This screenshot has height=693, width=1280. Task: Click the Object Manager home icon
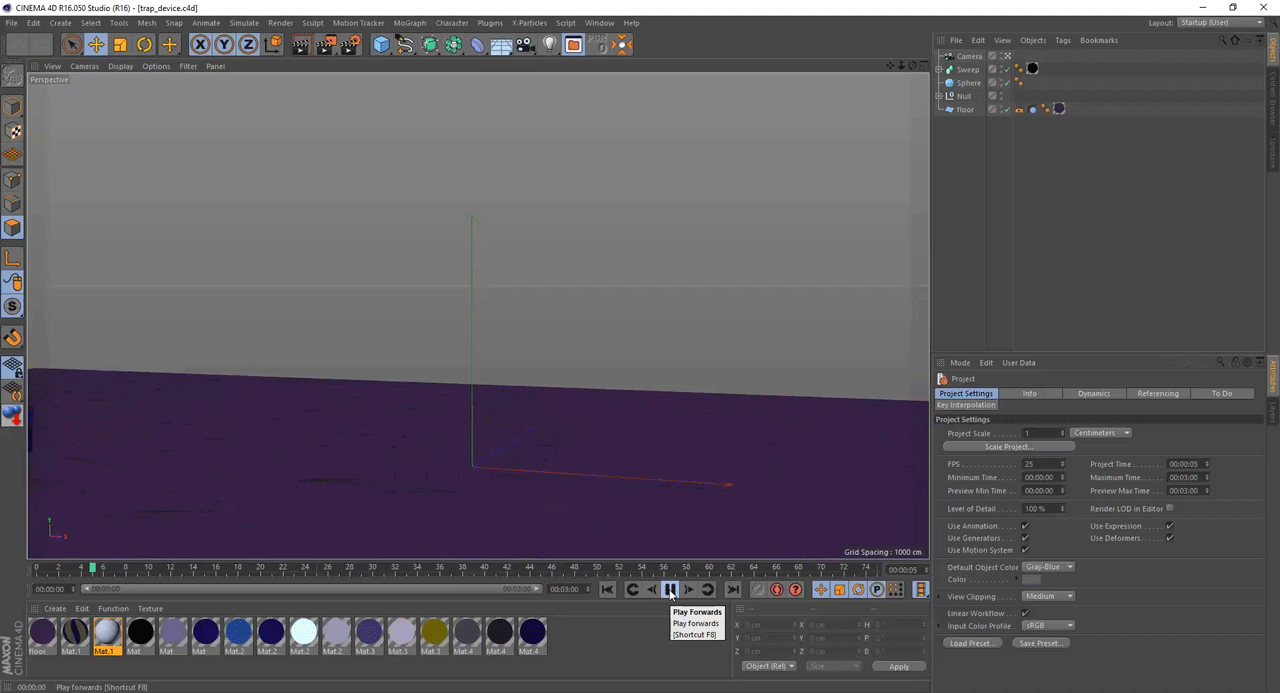[x=1235, y=40]
